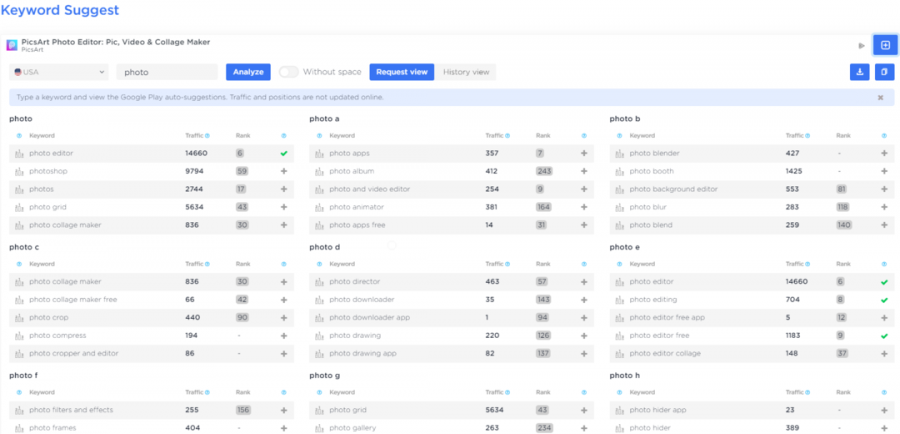Click chart icon beside photo apps
Viewport: 900px width, 434px height.
pyautogui.click(x=320, y=153)
